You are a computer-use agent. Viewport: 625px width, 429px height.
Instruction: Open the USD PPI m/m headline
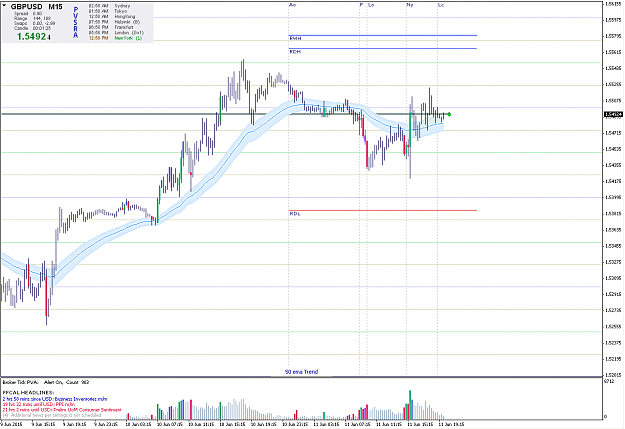point(38,404)
